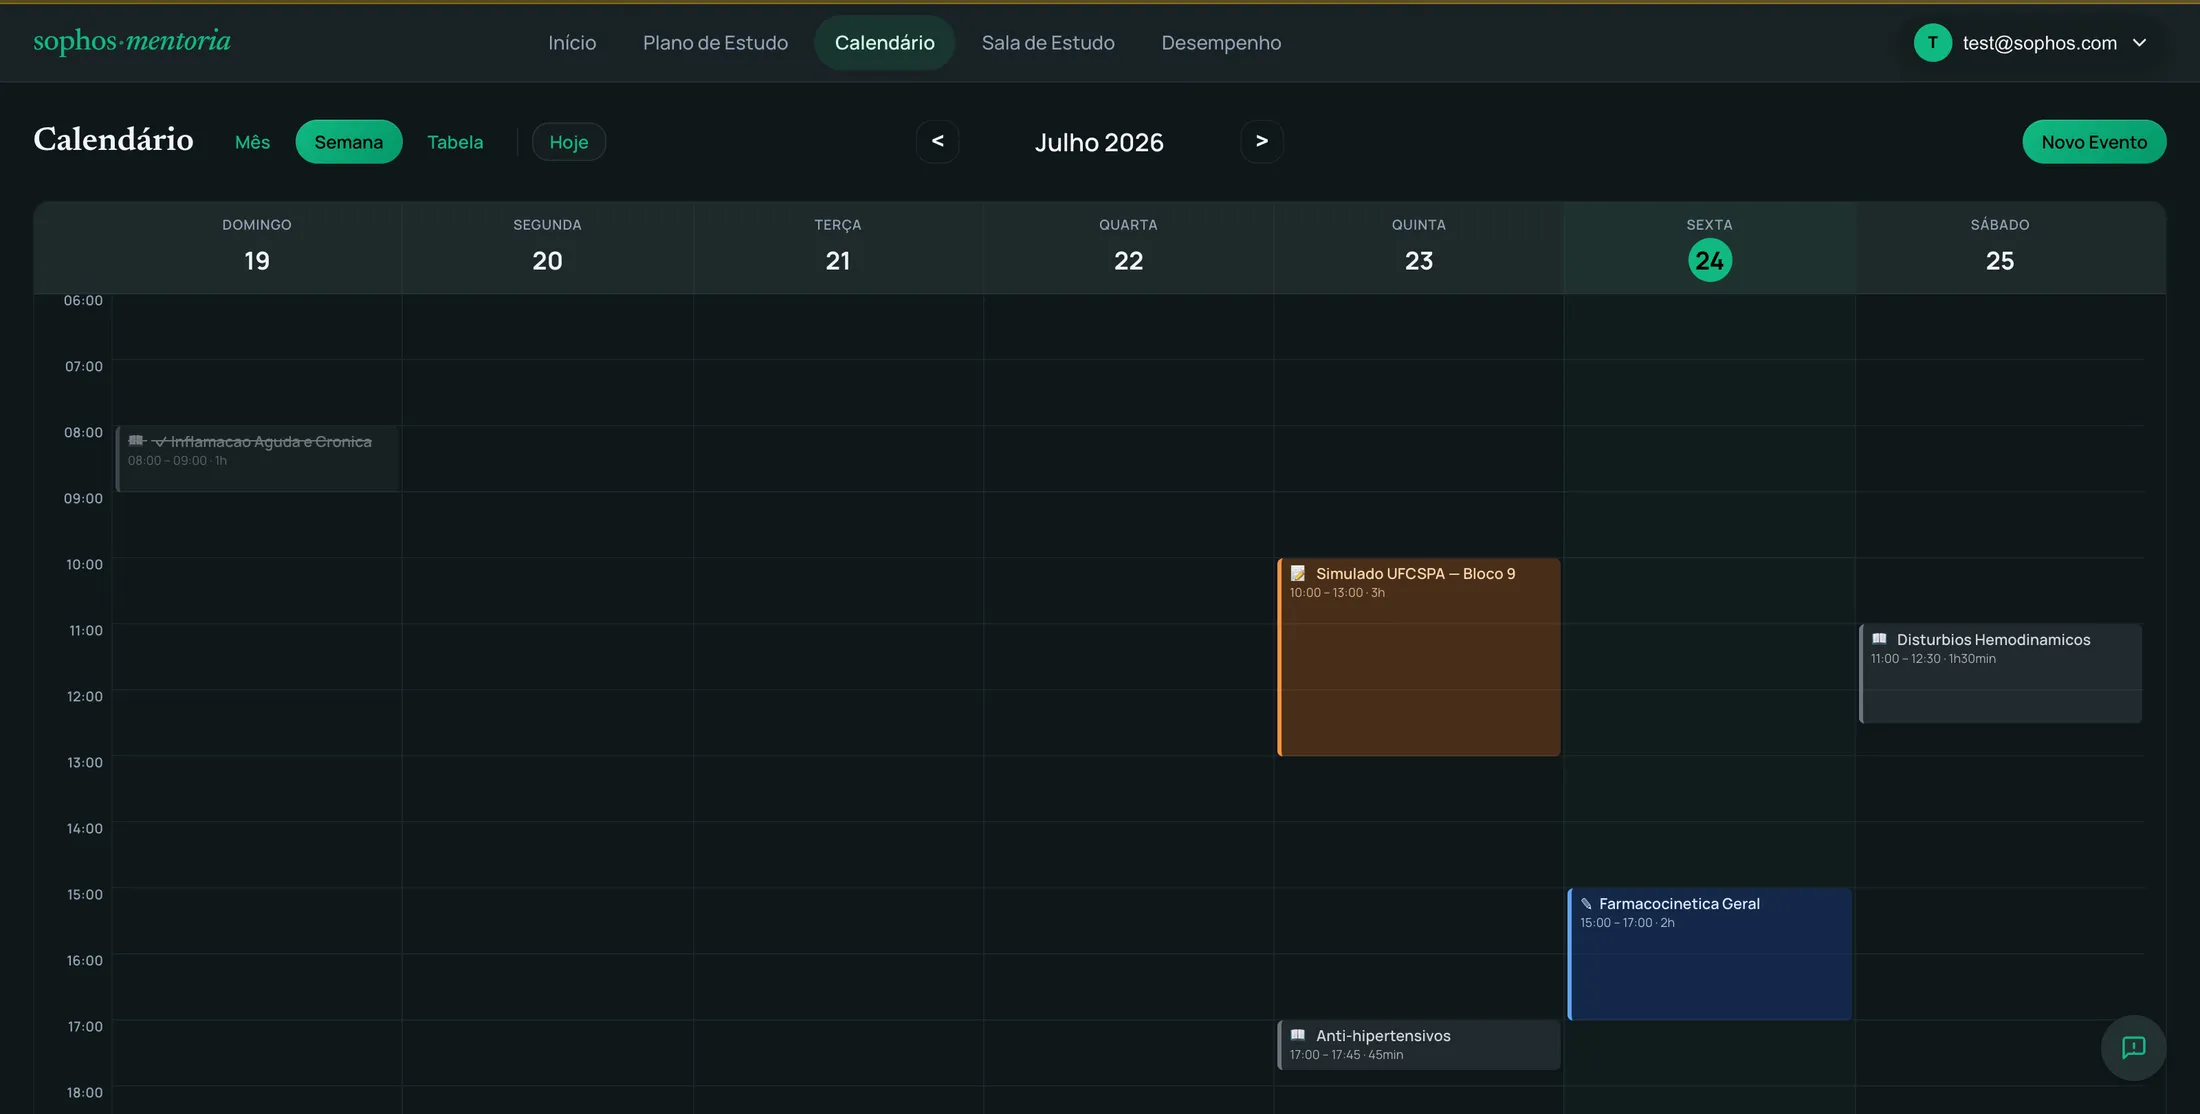Screen dimensions: 2200x1114
Task: Open the Desempenho navigation tab
Action: click(1221, 42)
